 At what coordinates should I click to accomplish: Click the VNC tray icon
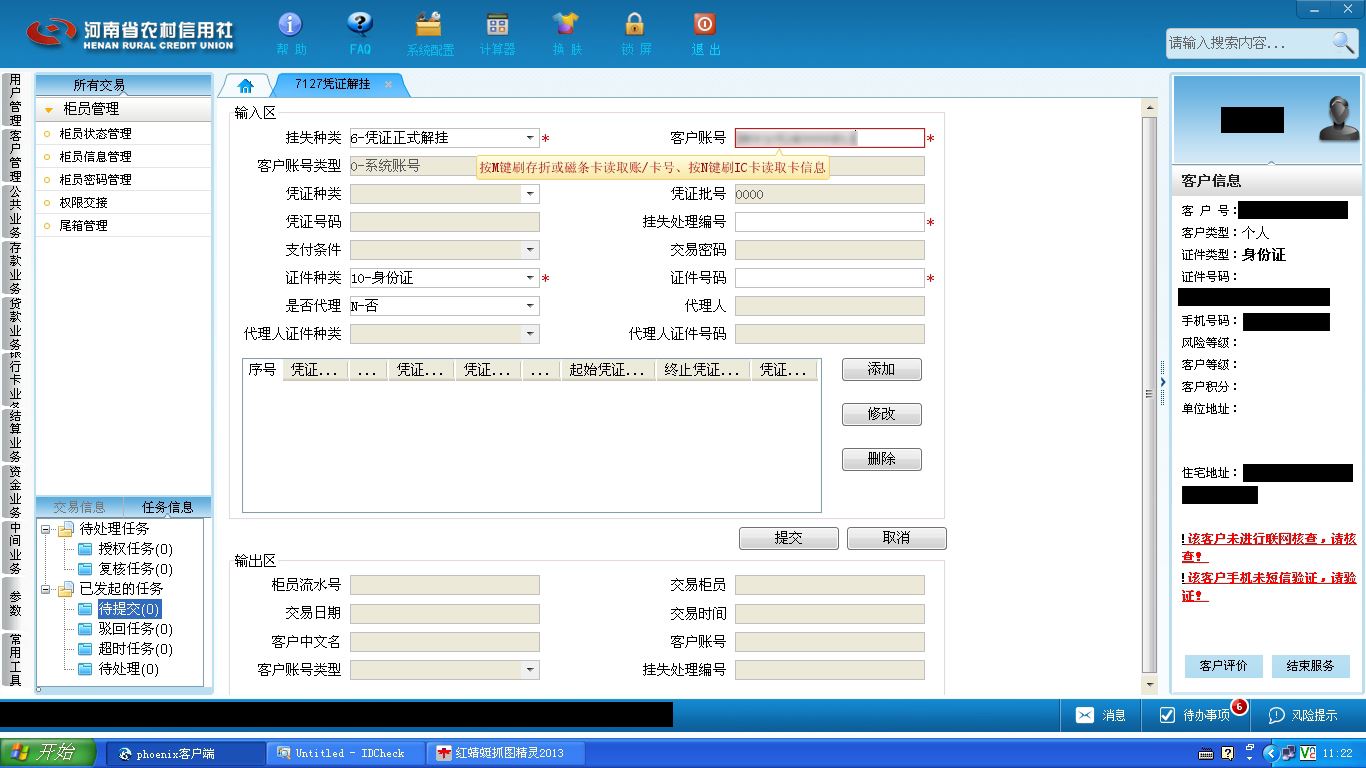click(1307, 753)
